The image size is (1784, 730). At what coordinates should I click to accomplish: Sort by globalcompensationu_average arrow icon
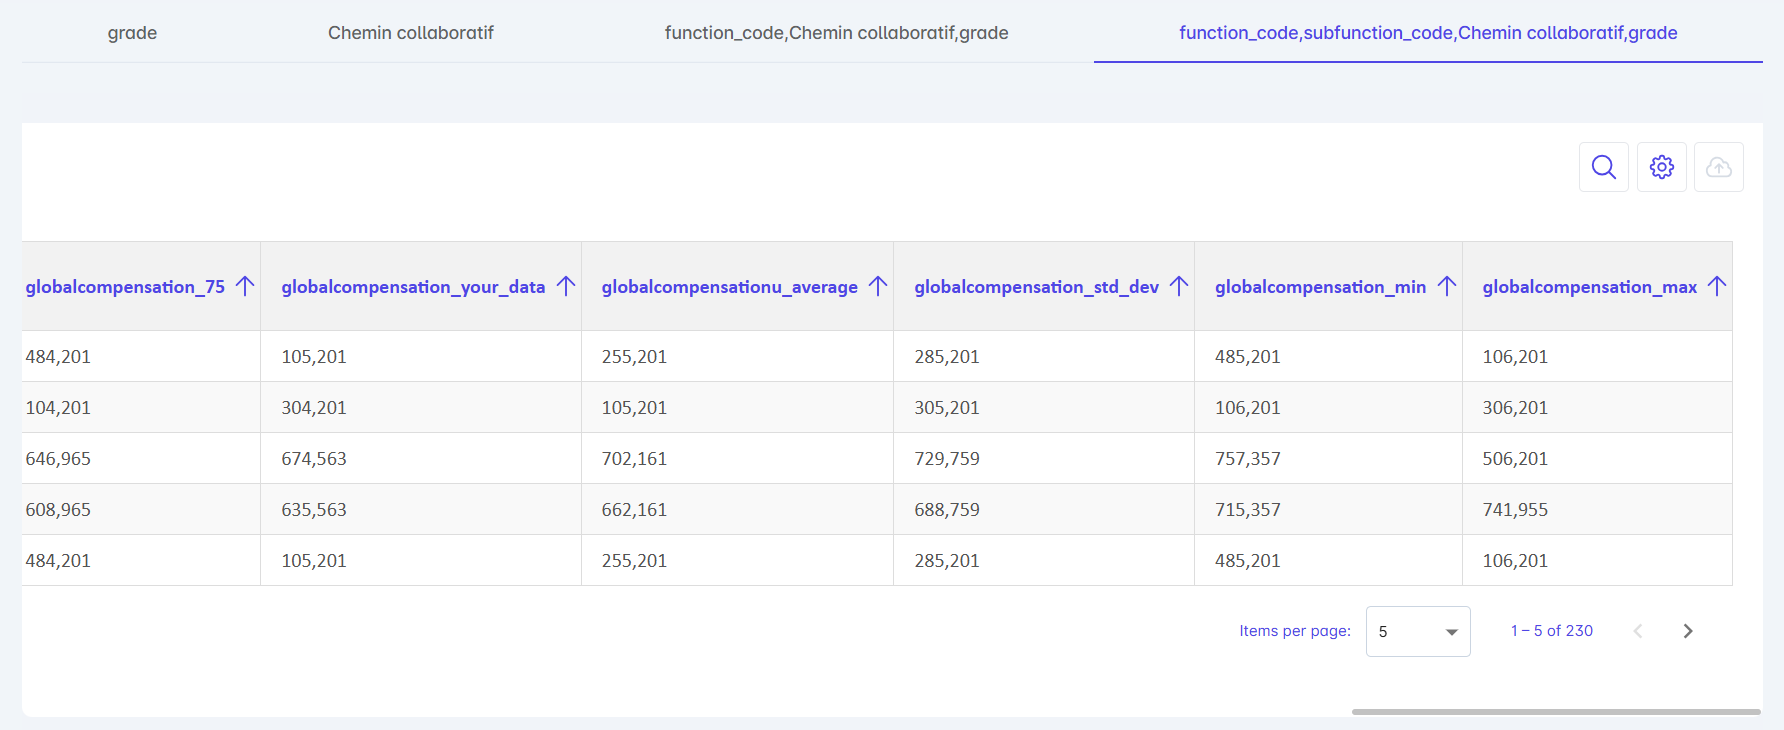pyautogui.click(x=878, y=287)
